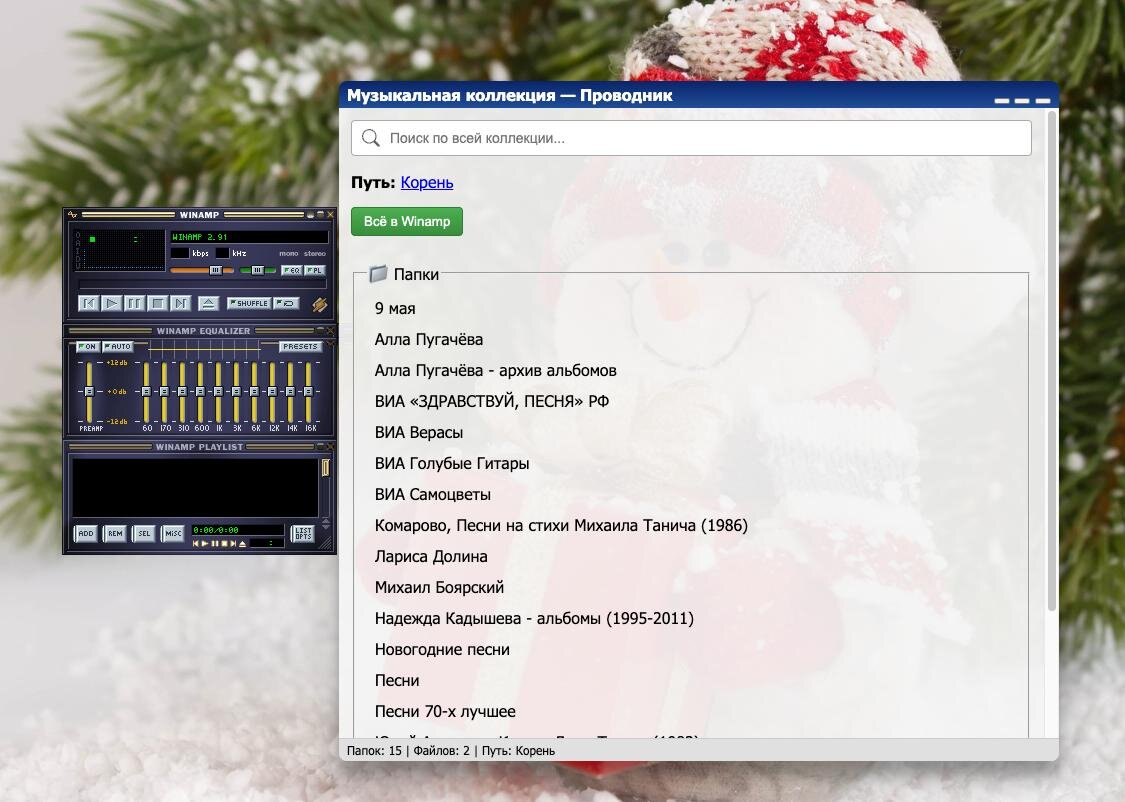
Task: Click the green "Всё в Winamp" button
Action: coord(407,221)
